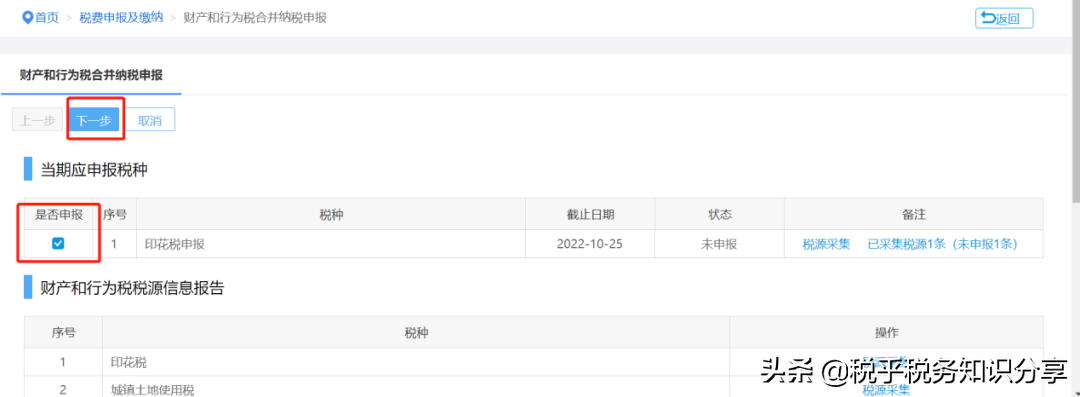
Task: Go to 首页 breadcrumb link
Action: tap(47, 17)
